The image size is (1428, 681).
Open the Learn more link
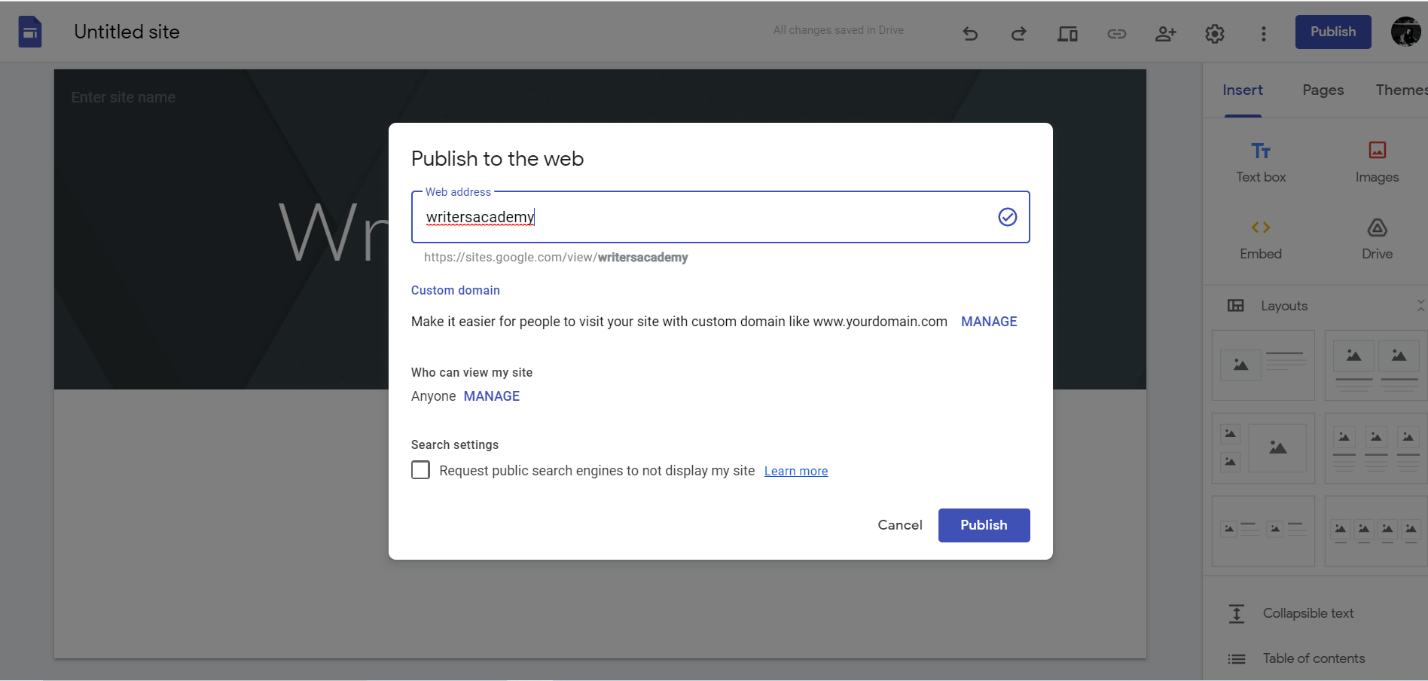pos(796,471)
